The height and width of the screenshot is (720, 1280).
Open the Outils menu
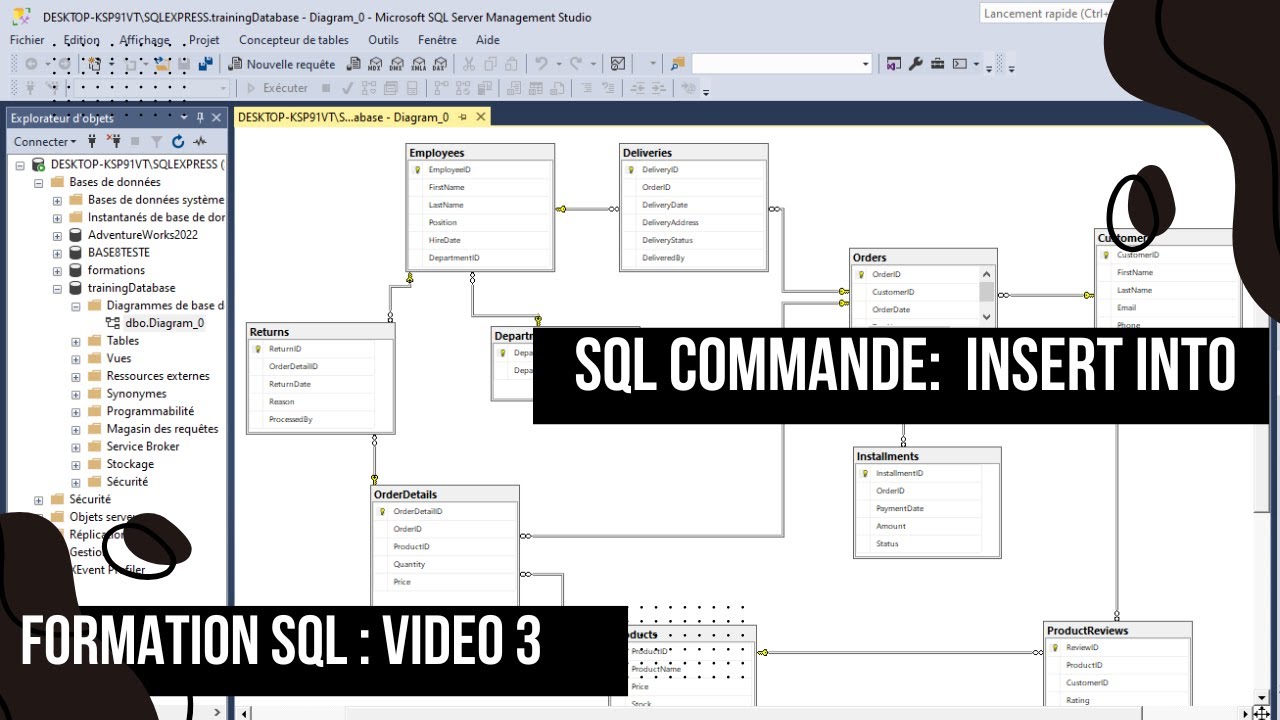pos(383,40)
